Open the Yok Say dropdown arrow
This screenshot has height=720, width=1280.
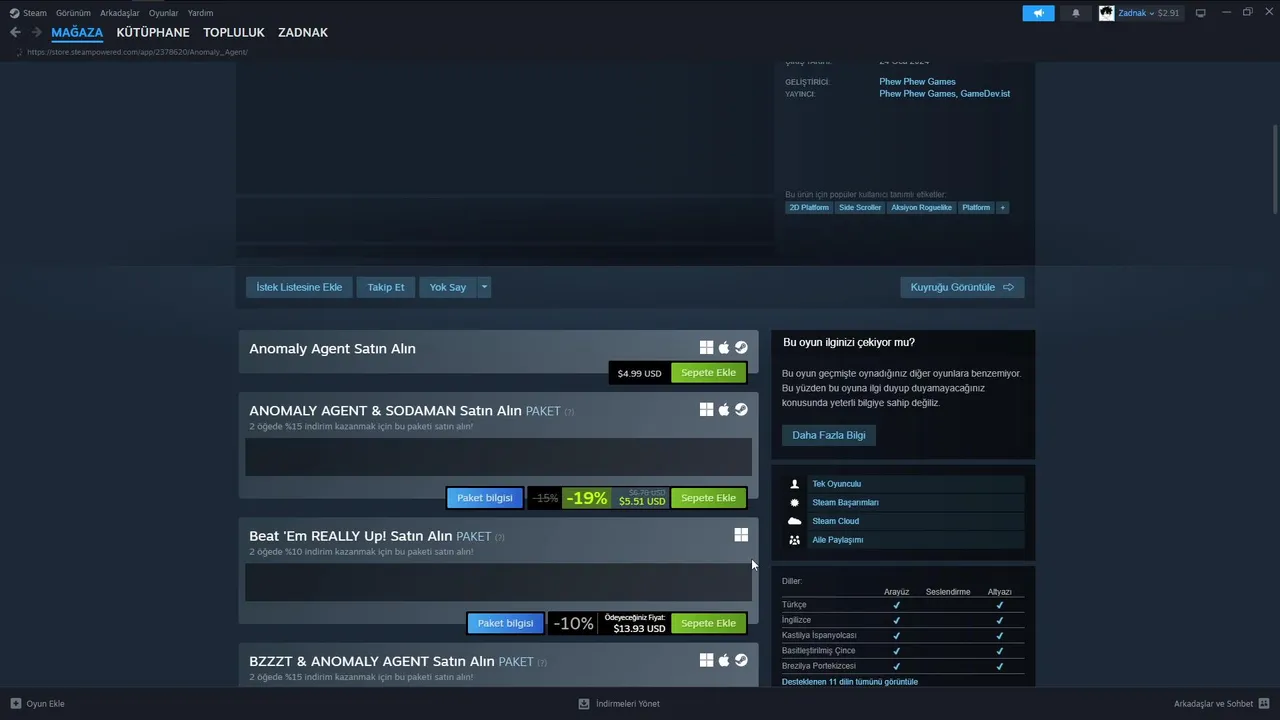(x=484, y=287)
